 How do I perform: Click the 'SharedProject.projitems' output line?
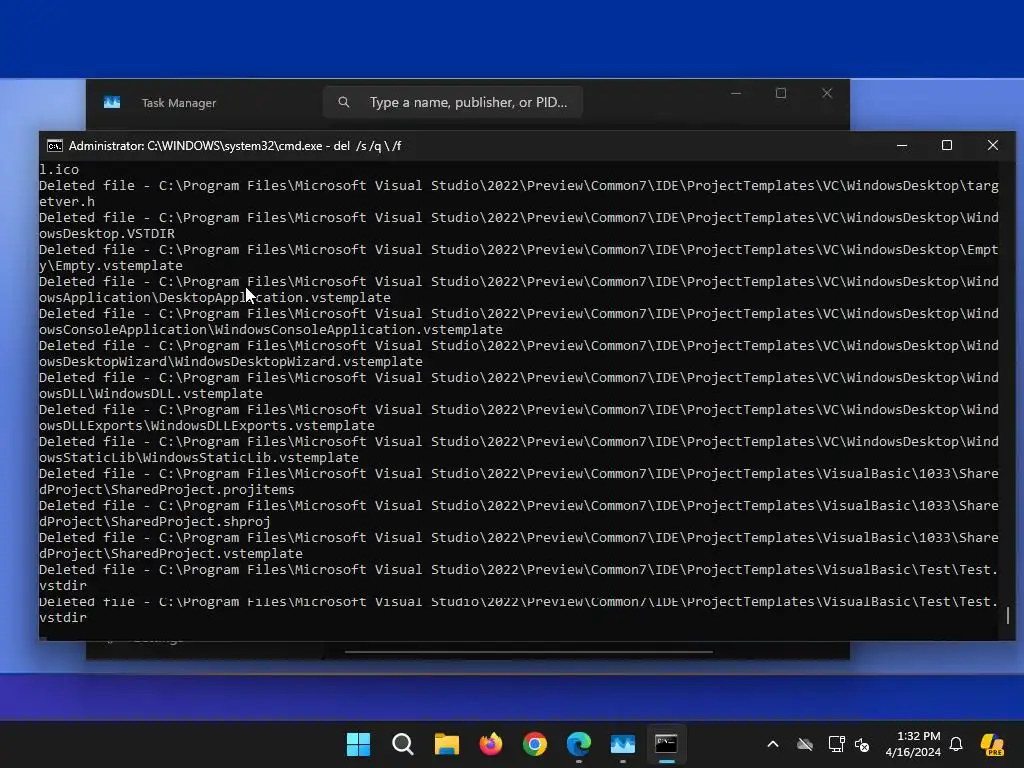(167, 489)
